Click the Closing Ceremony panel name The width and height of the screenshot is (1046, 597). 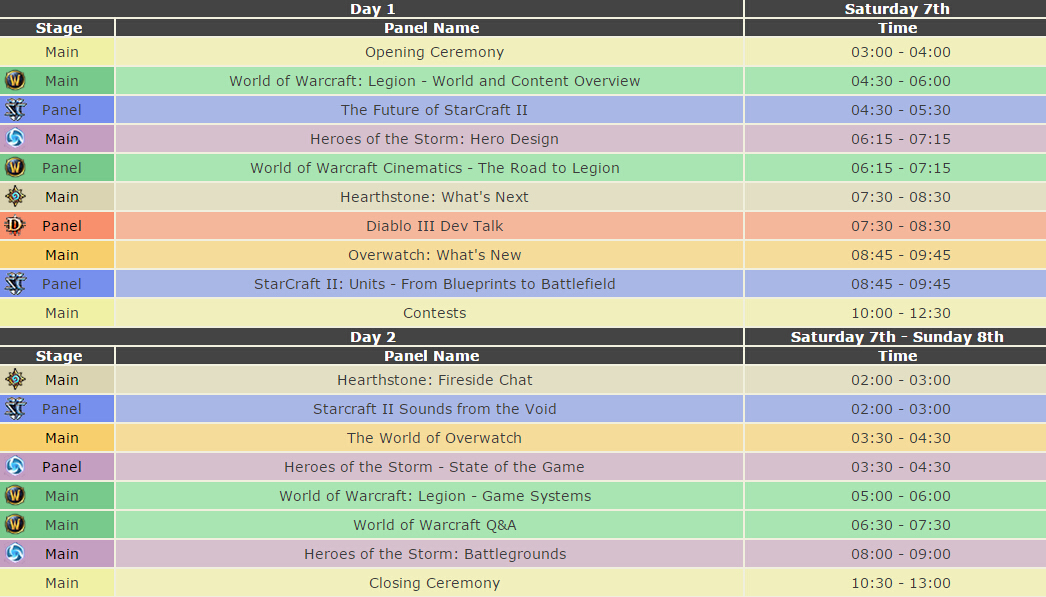(x=434, y=583)
